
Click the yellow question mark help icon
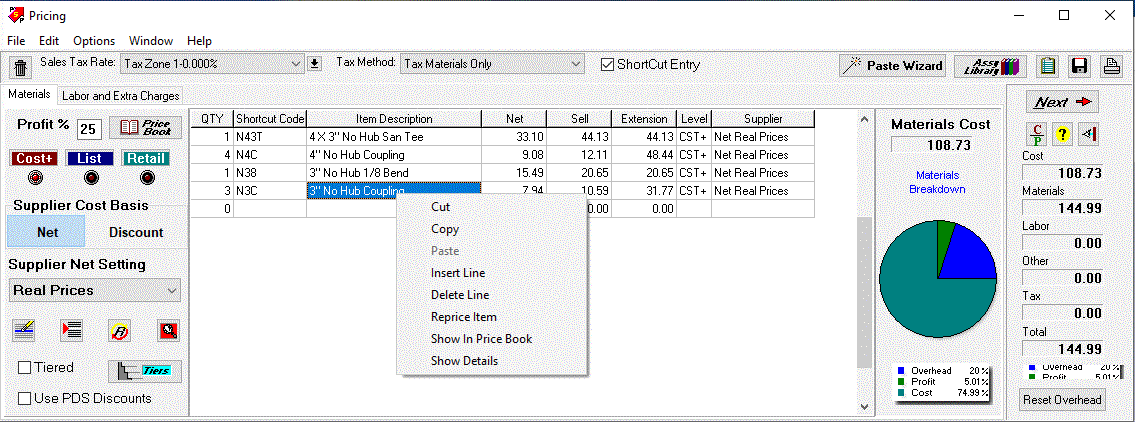(x=1061, y=134)
